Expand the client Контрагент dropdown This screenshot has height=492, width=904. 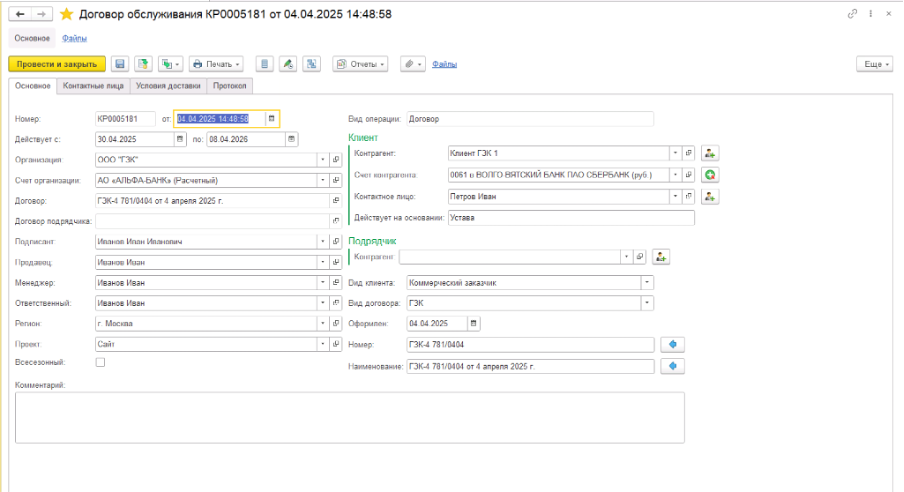pos(675,153)
